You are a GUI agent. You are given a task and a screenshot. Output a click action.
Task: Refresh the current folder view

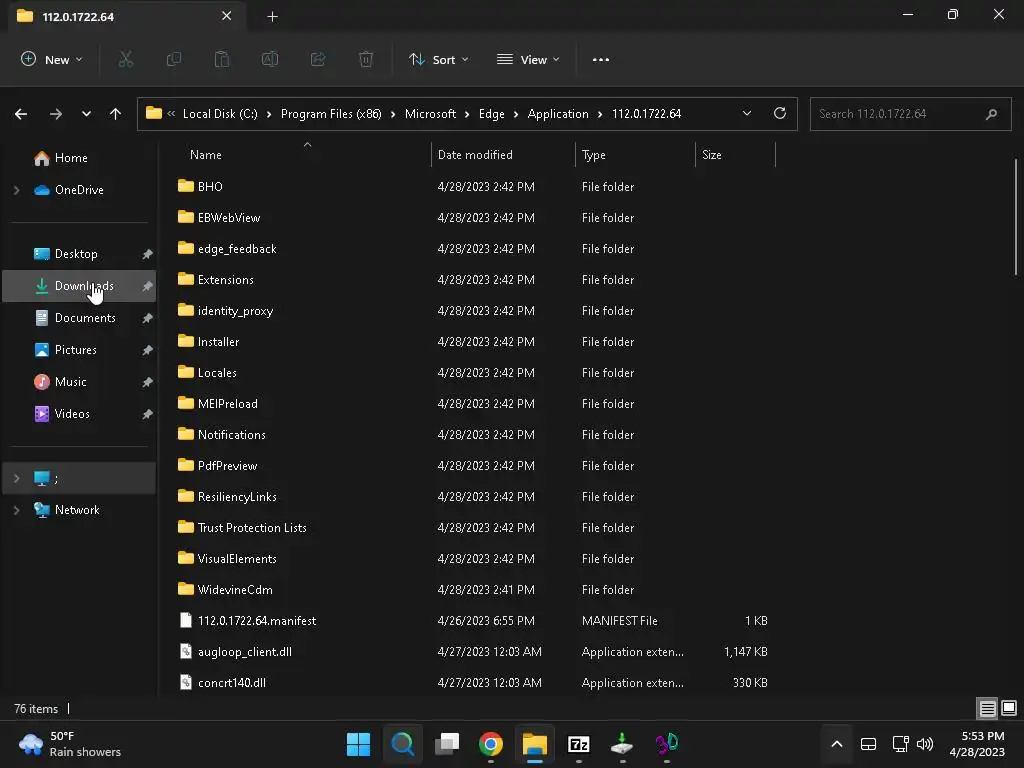point(780,113)
